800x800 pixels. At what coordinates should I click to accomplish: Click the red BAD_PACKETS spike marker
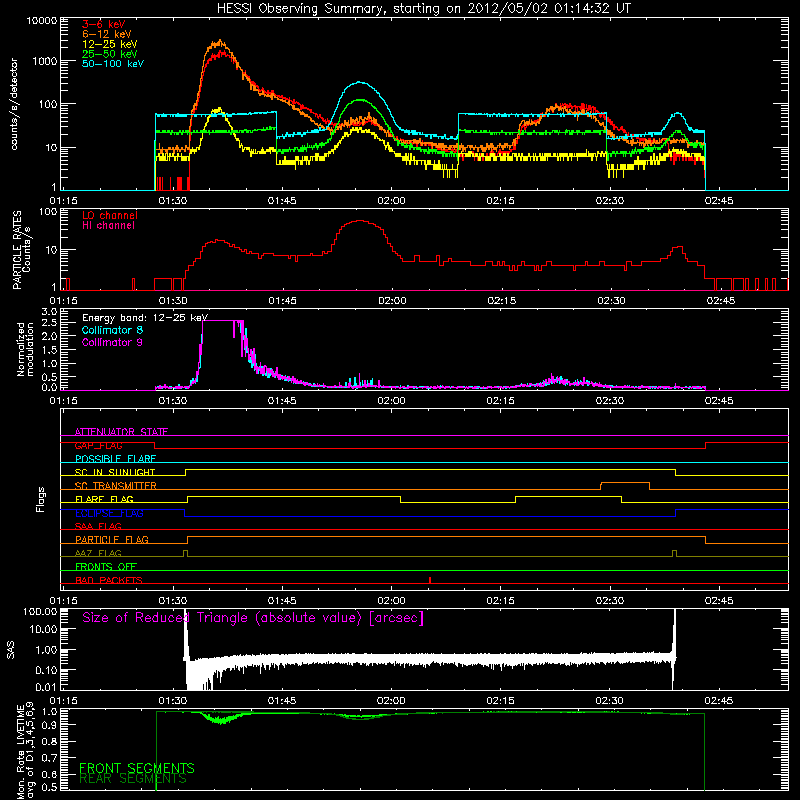[430, 580]
